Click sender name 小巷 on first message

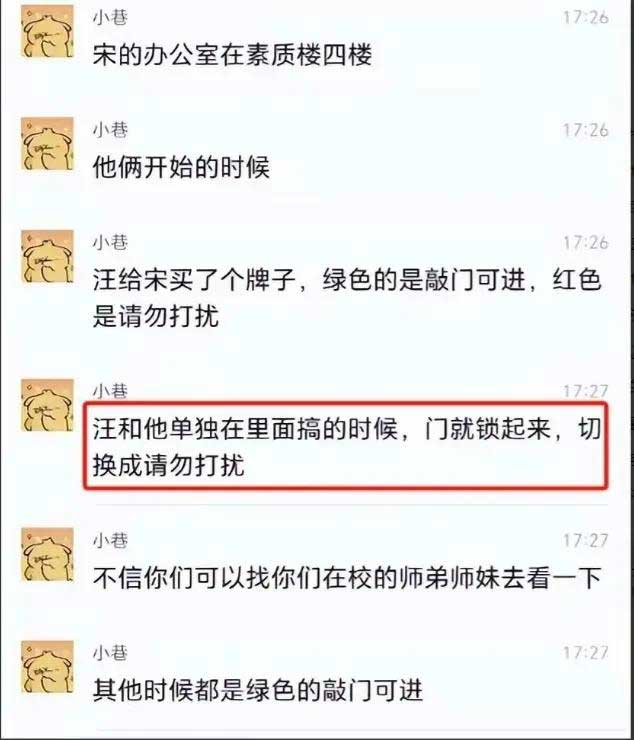(110, 17)
